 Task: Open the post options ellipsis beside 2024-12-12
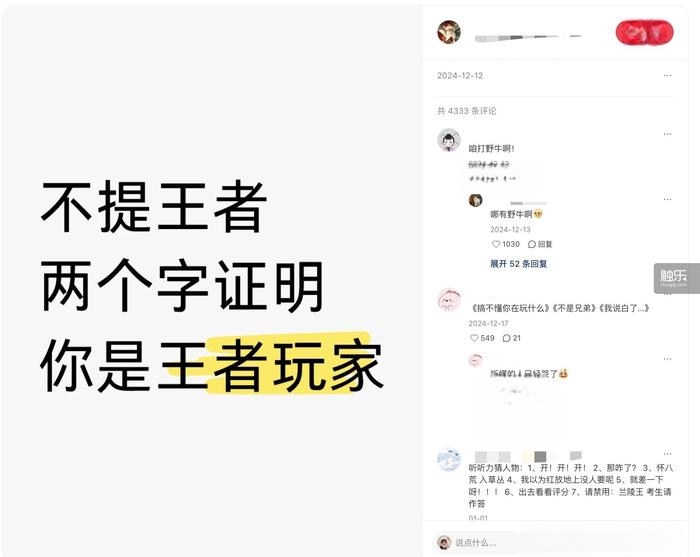(667, 75)
